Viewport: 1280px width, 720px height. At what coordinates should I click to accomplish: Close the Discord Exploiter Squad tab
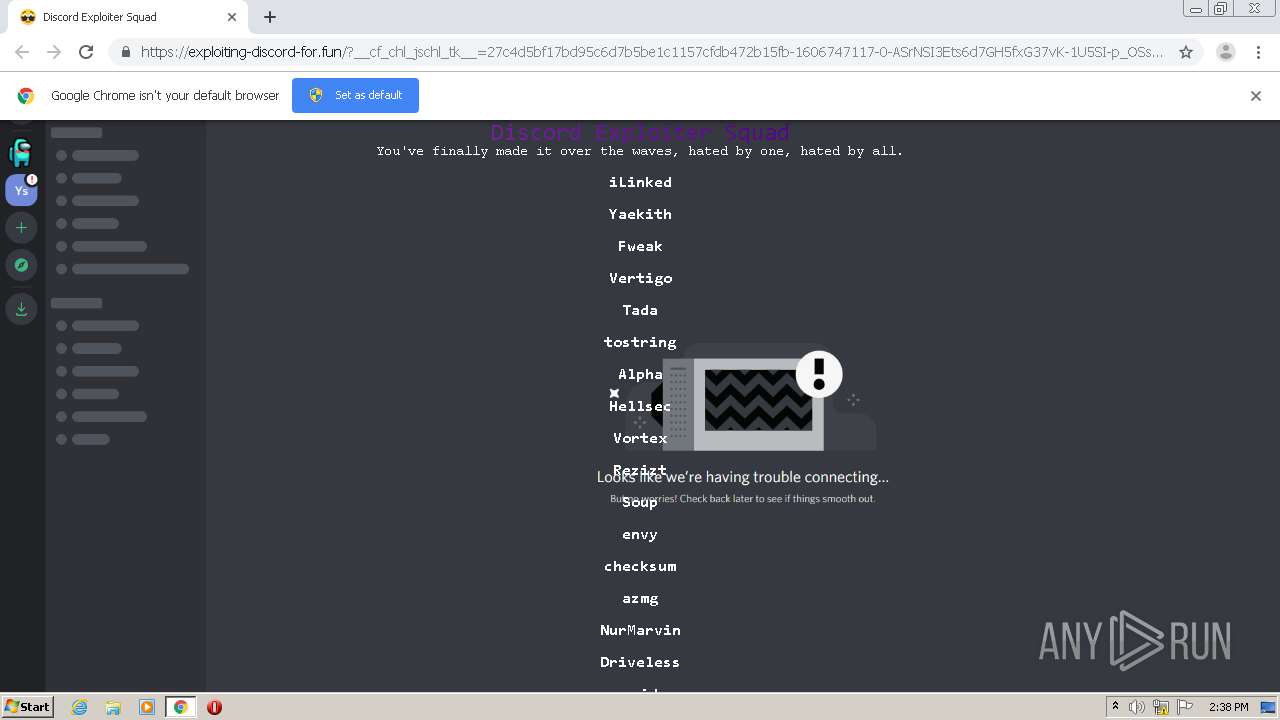pos(232,17)
